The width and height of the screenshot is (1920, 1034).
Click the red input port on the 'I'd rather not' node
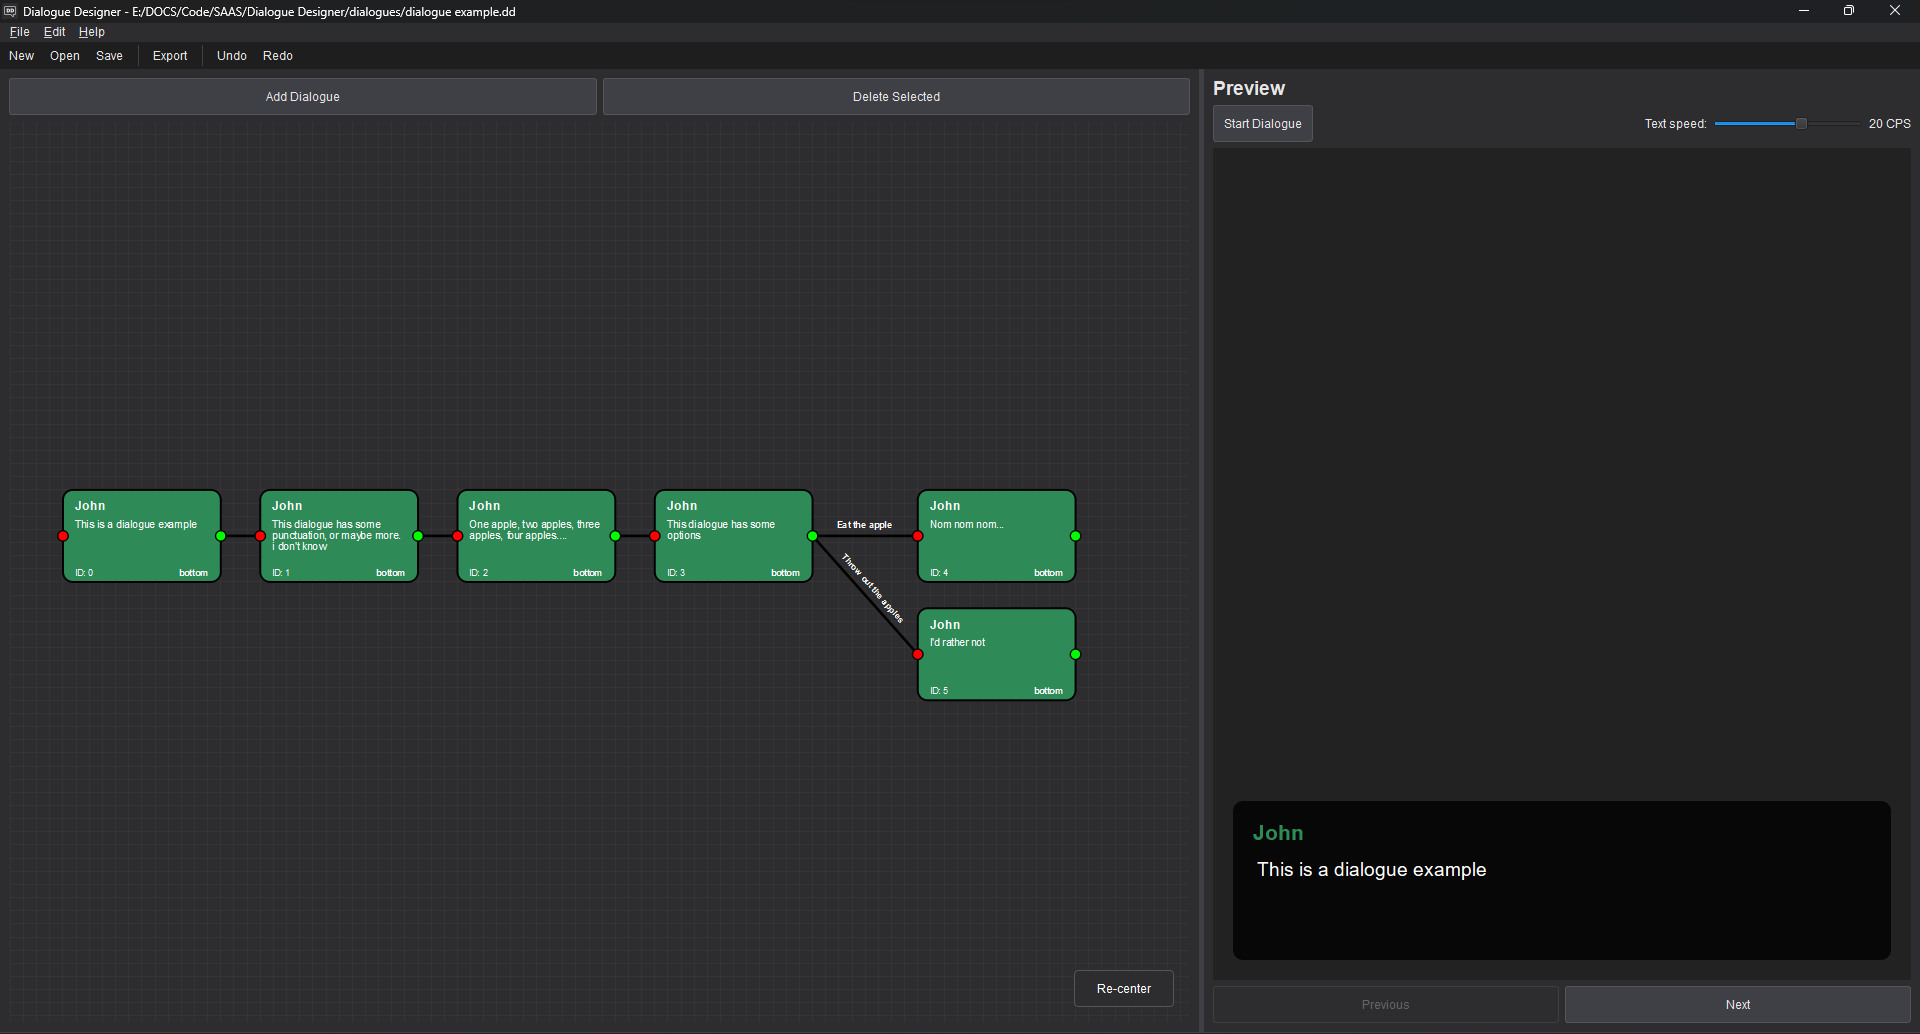[918, 654]
